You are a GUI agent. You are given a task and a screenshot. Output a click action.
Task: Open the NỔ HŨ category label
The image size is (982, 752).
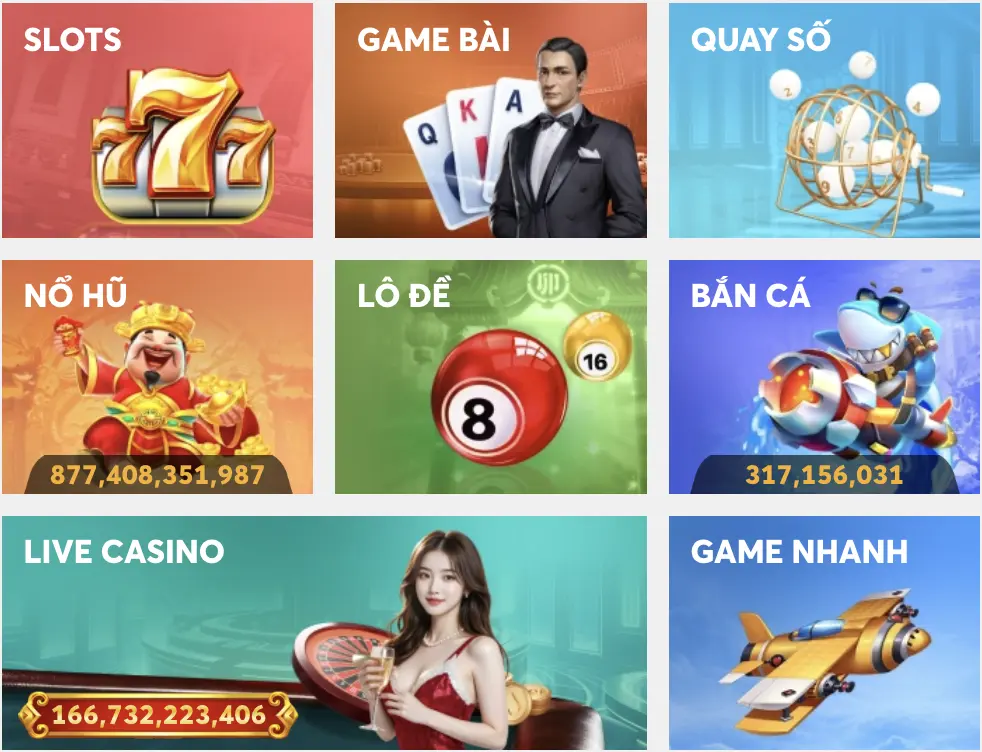coord(76,294)
